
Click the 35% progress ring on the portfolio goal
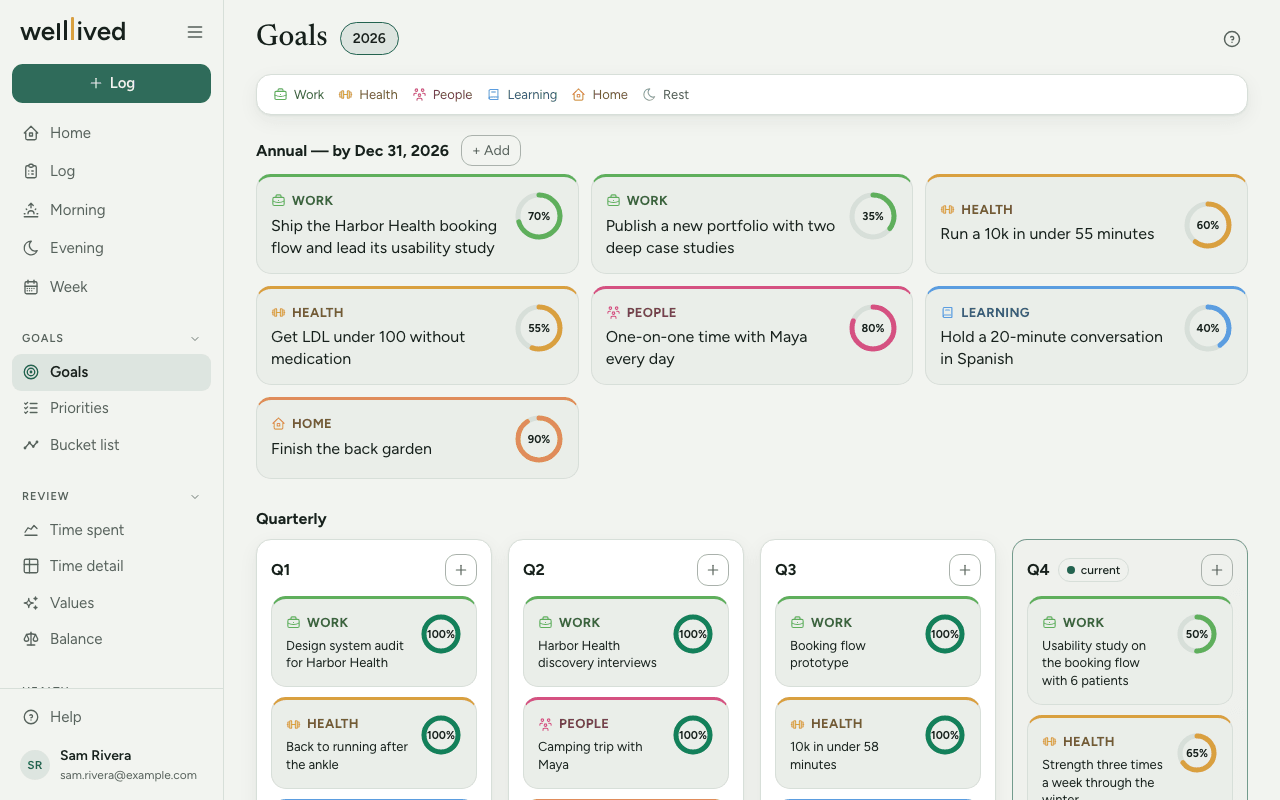(873, 216)
